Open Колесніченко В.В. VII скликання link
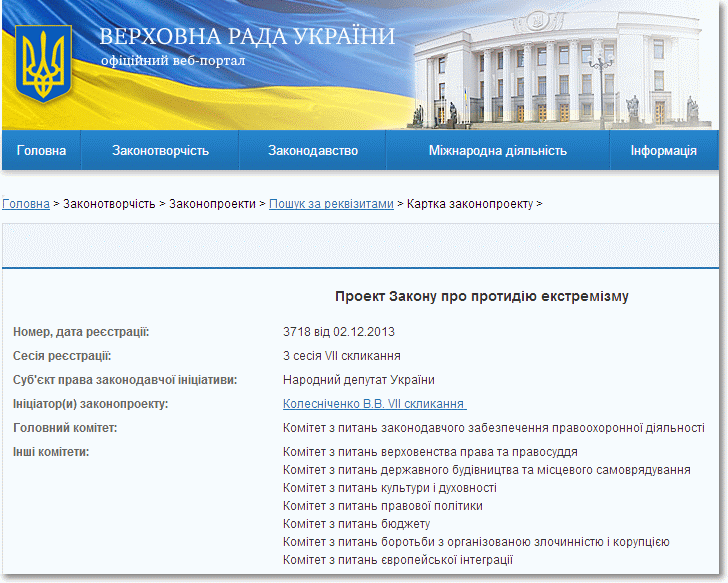Screen dimensions: 728x583 (x=374, y=404)
